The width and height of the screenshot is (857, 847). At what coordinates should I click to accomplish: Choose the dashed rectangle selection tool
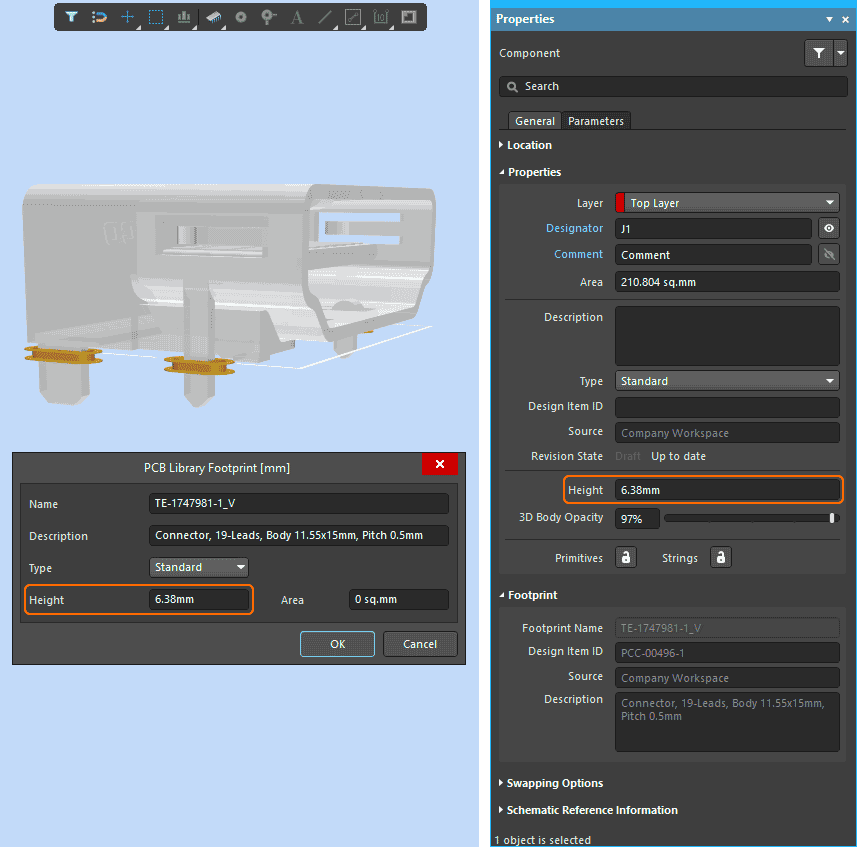coord(156,17)
